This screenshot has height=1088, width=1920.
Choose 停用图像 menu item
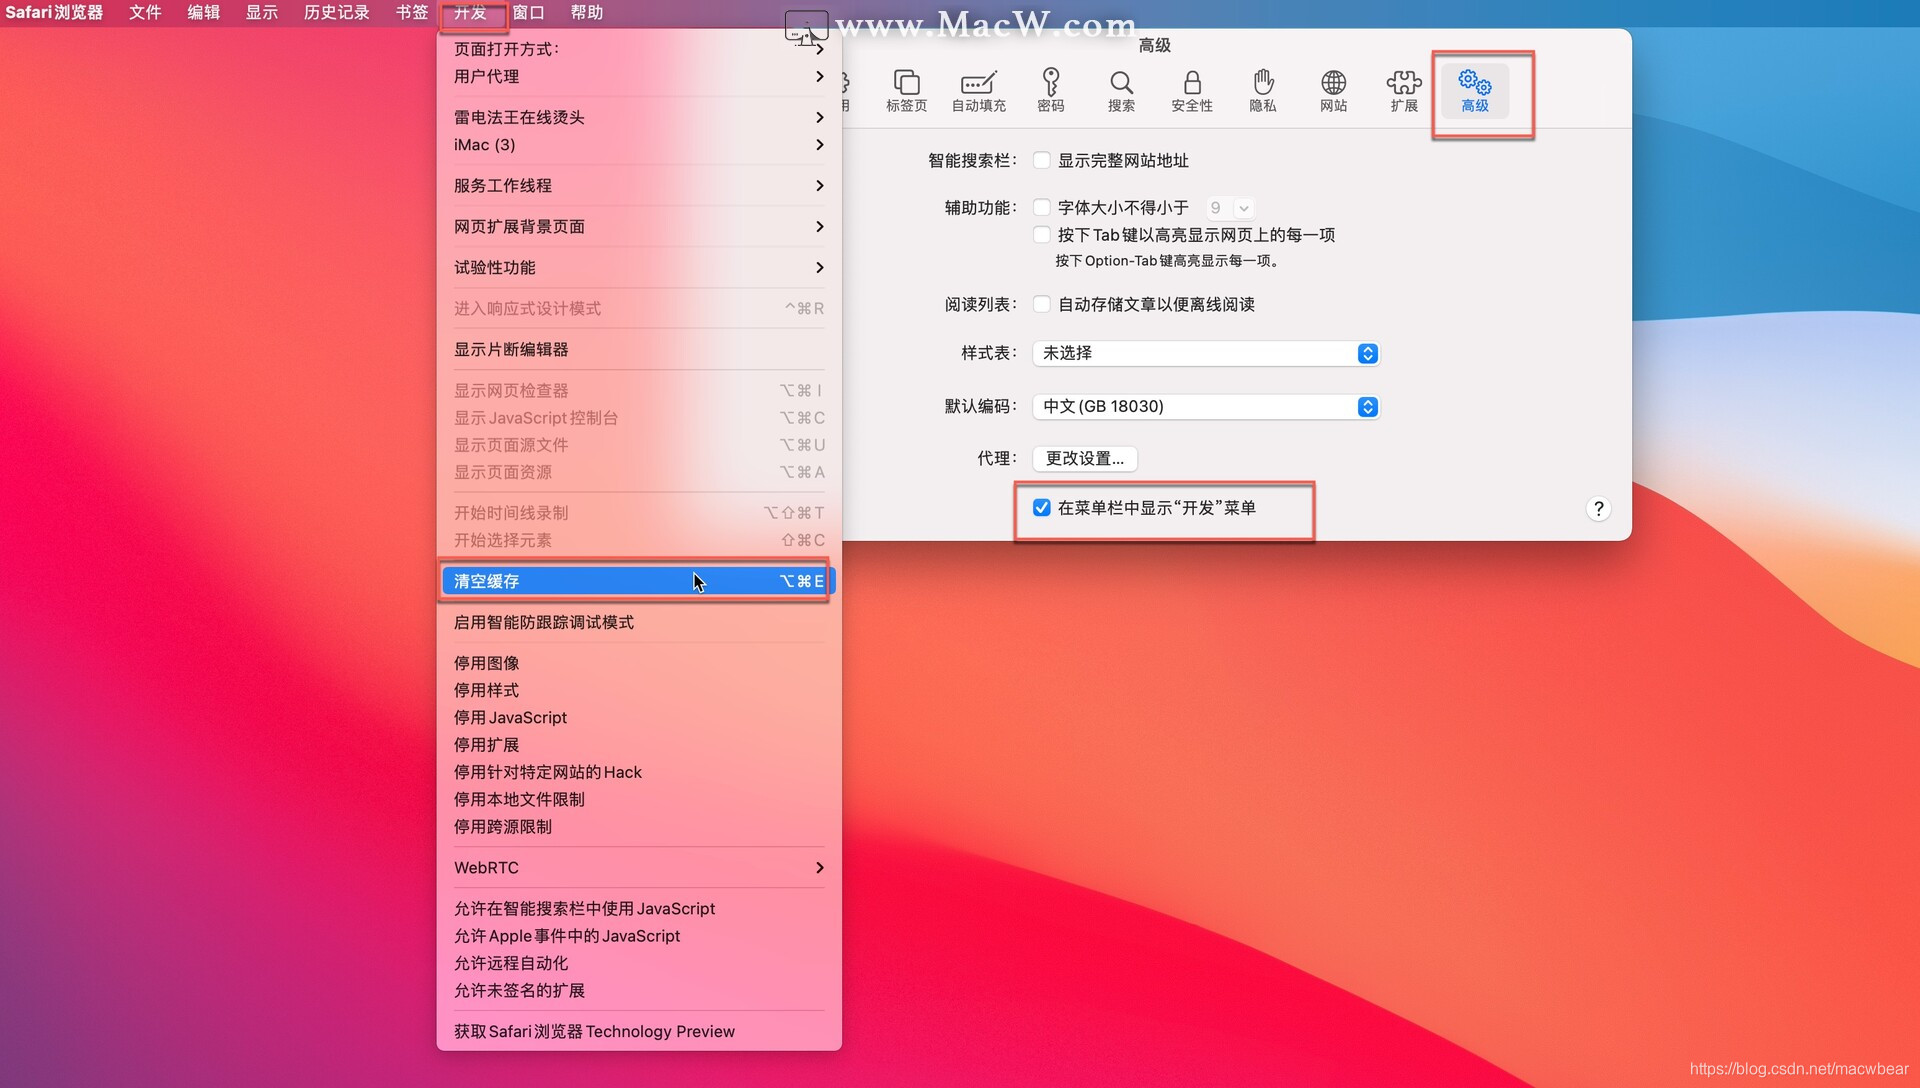639,664
